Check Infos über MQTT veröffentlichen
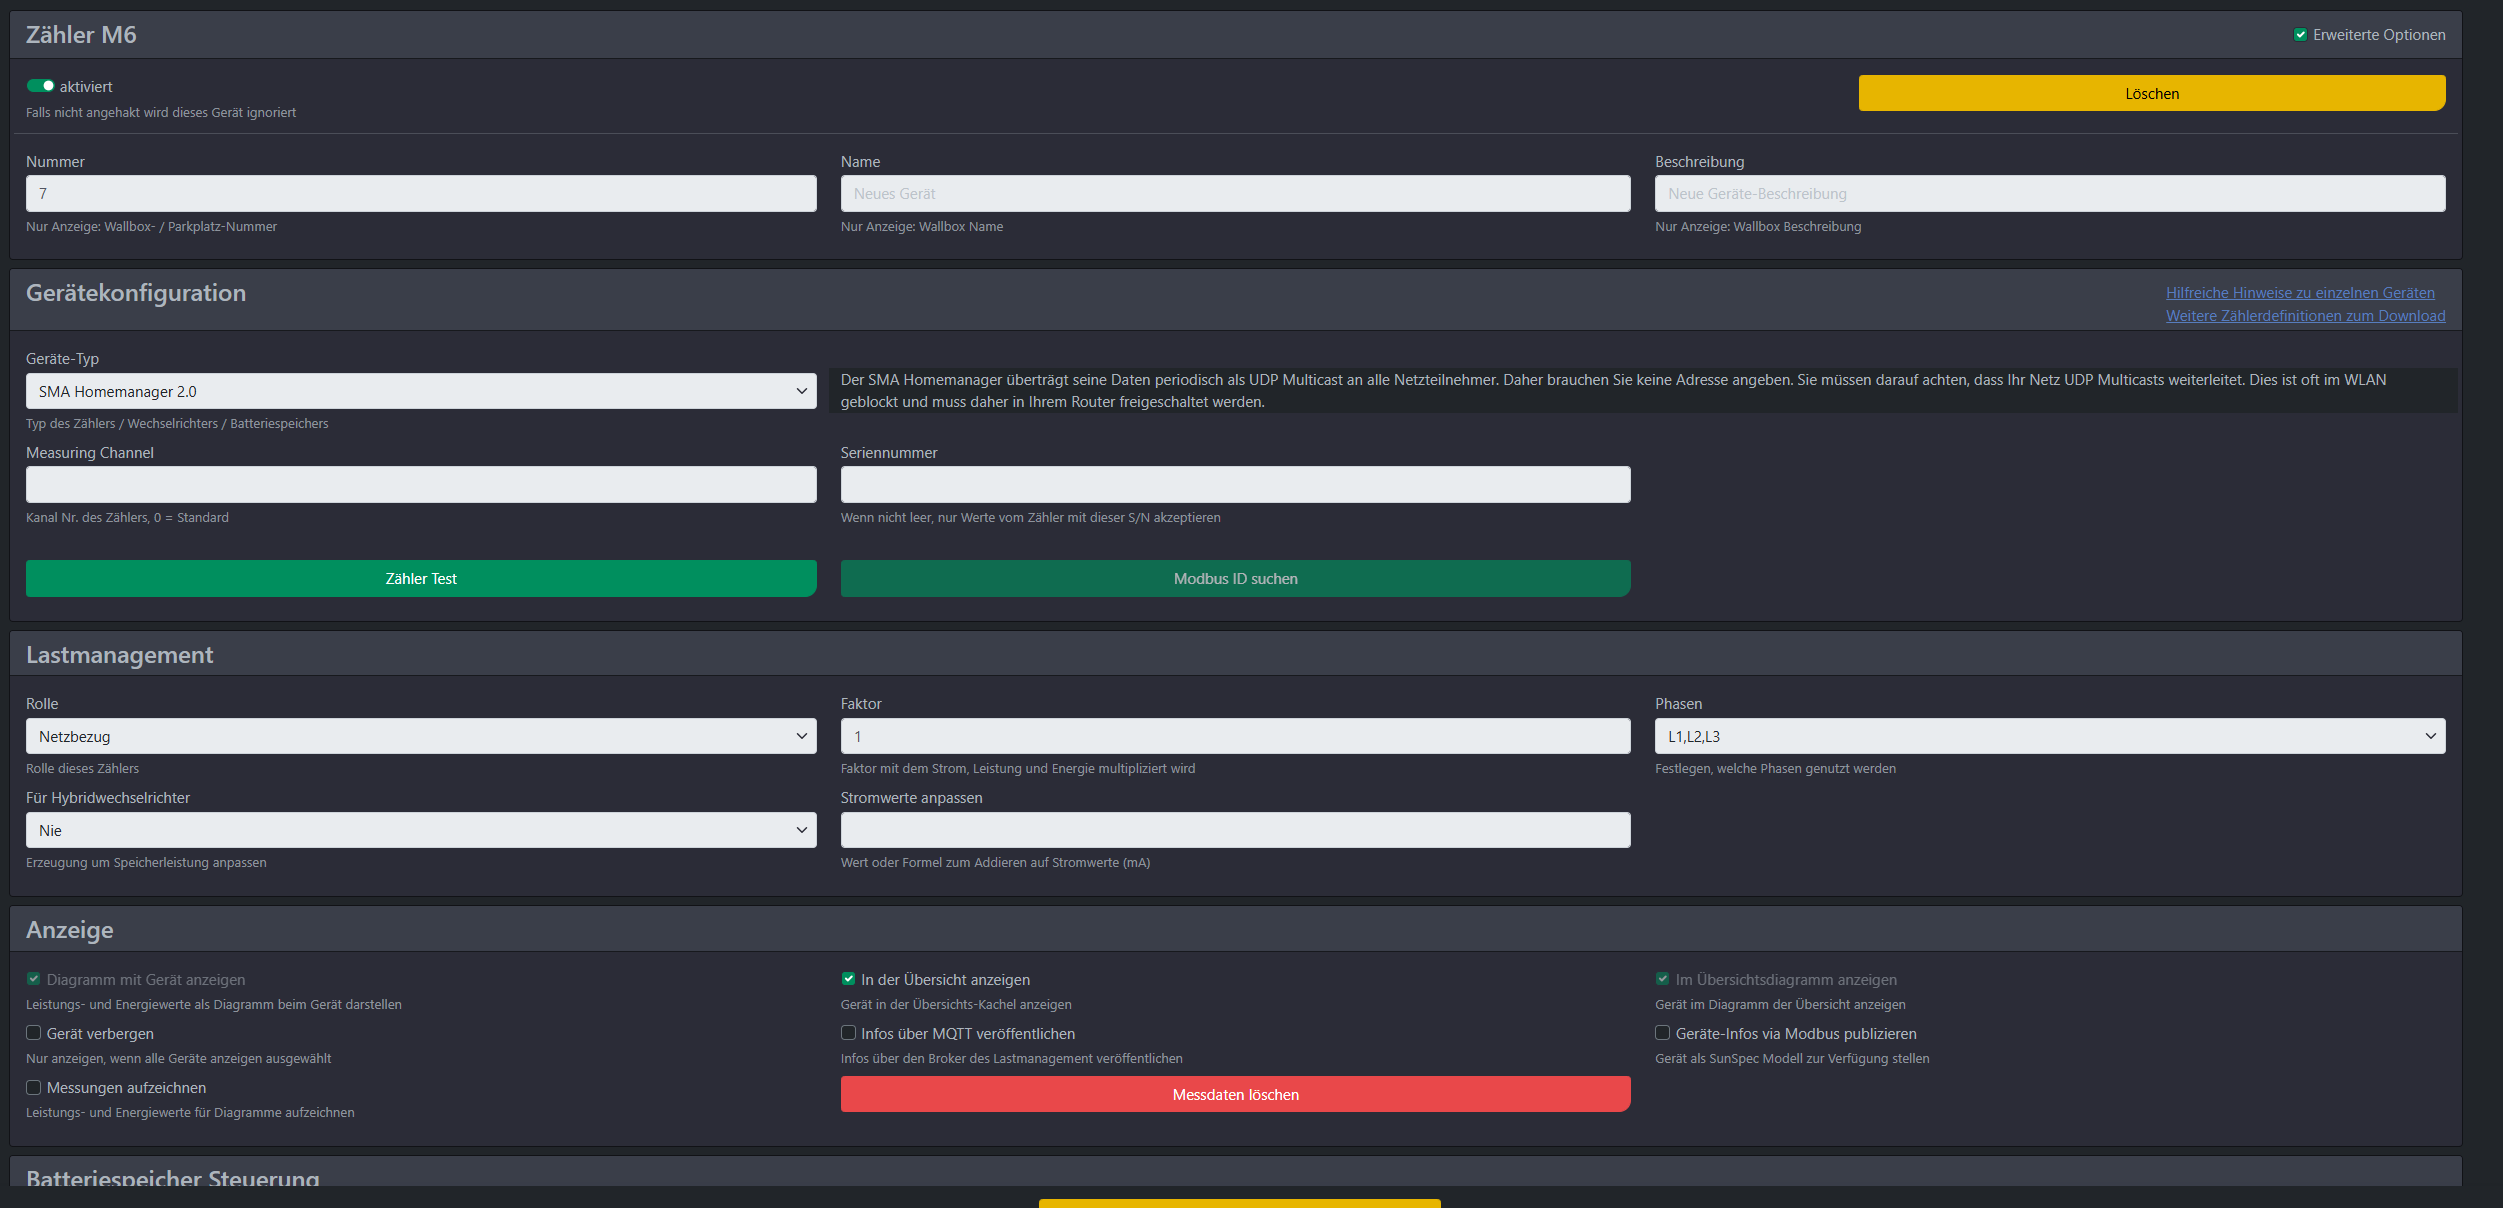 pos(848,1033)
